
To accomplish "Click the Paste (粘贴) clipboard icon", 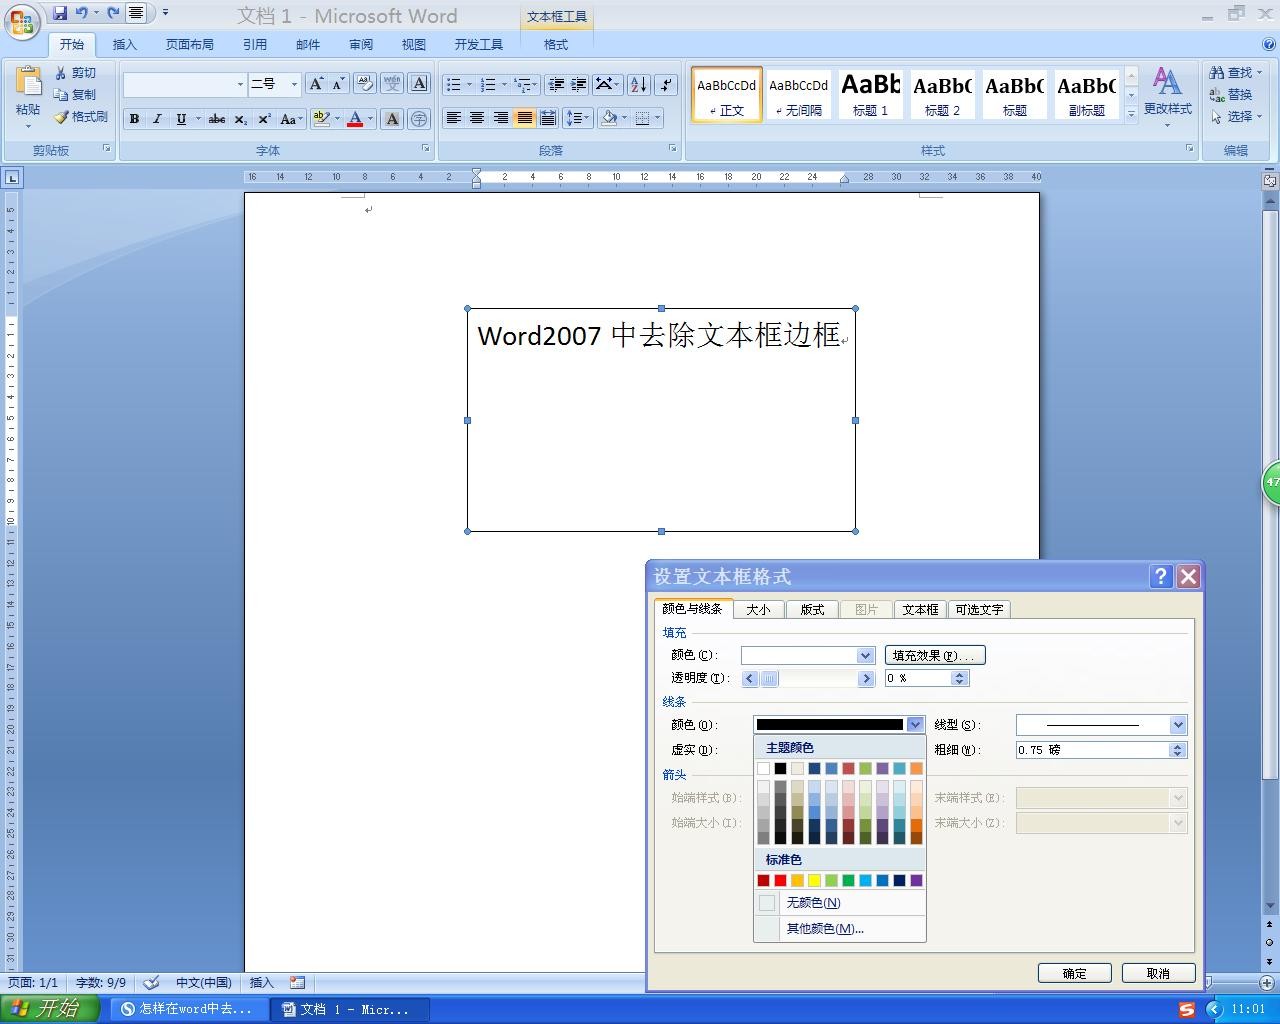I will pyautogui.click(x=28, y=82).
